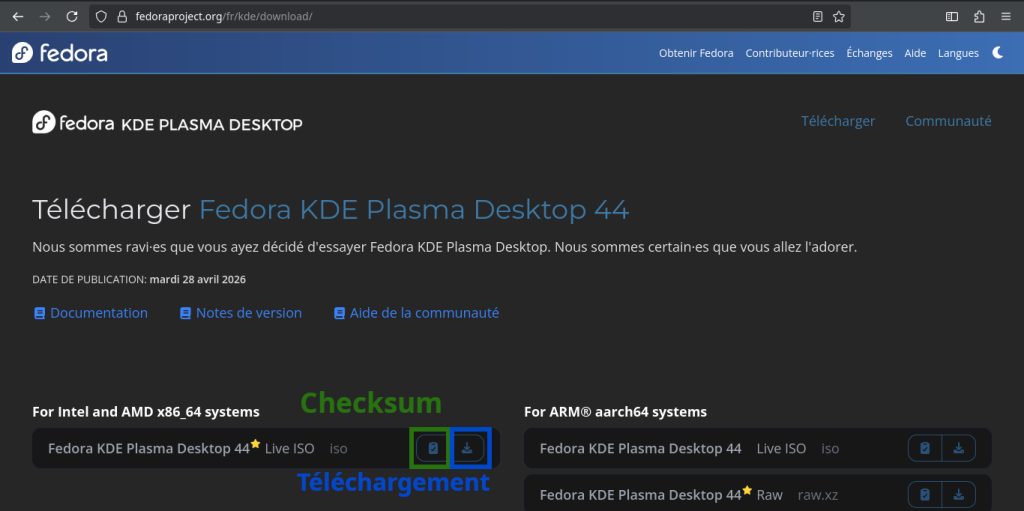Go to the Télécharger section link
This screenshot has height=511, width=1024.
pos(838,122)
